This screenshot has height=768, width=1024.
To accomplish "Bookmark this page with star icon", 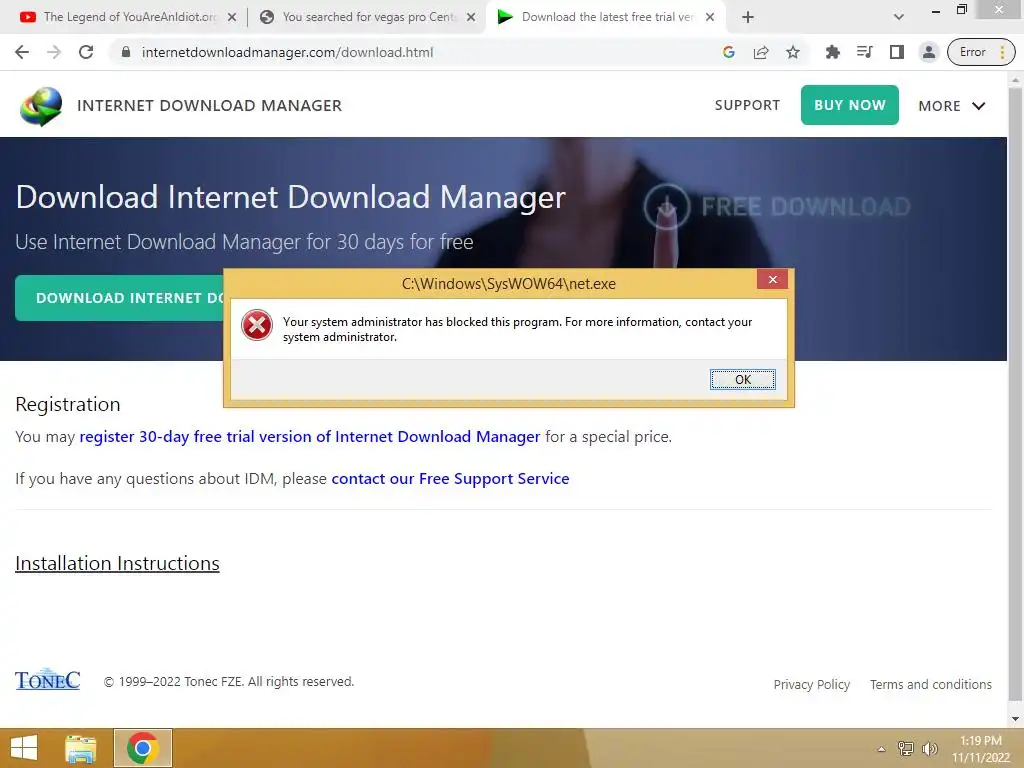I will coord(793,52).
